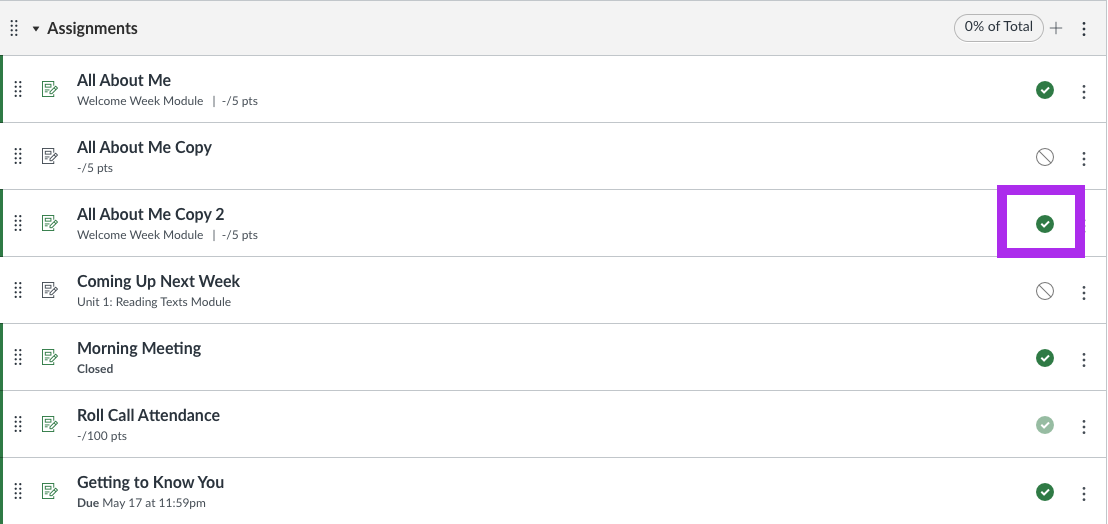Open the Roll Call Attendance assignment link
This screenshot has height=524, width=1108.
pos(148,415)
